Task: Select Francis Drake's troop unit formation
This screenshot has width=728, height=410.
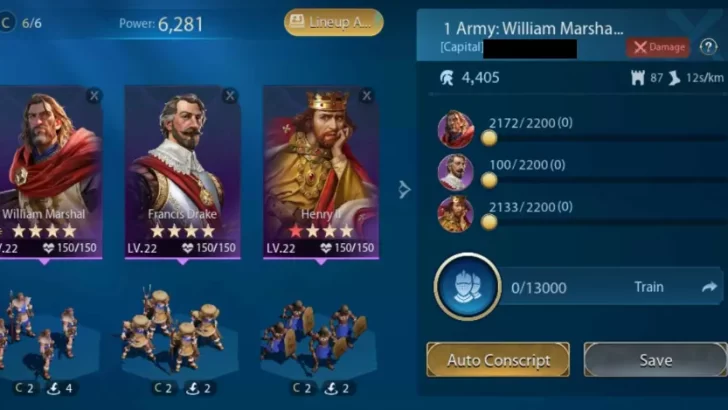Action: pyautogui.click(x=174, y=330)
